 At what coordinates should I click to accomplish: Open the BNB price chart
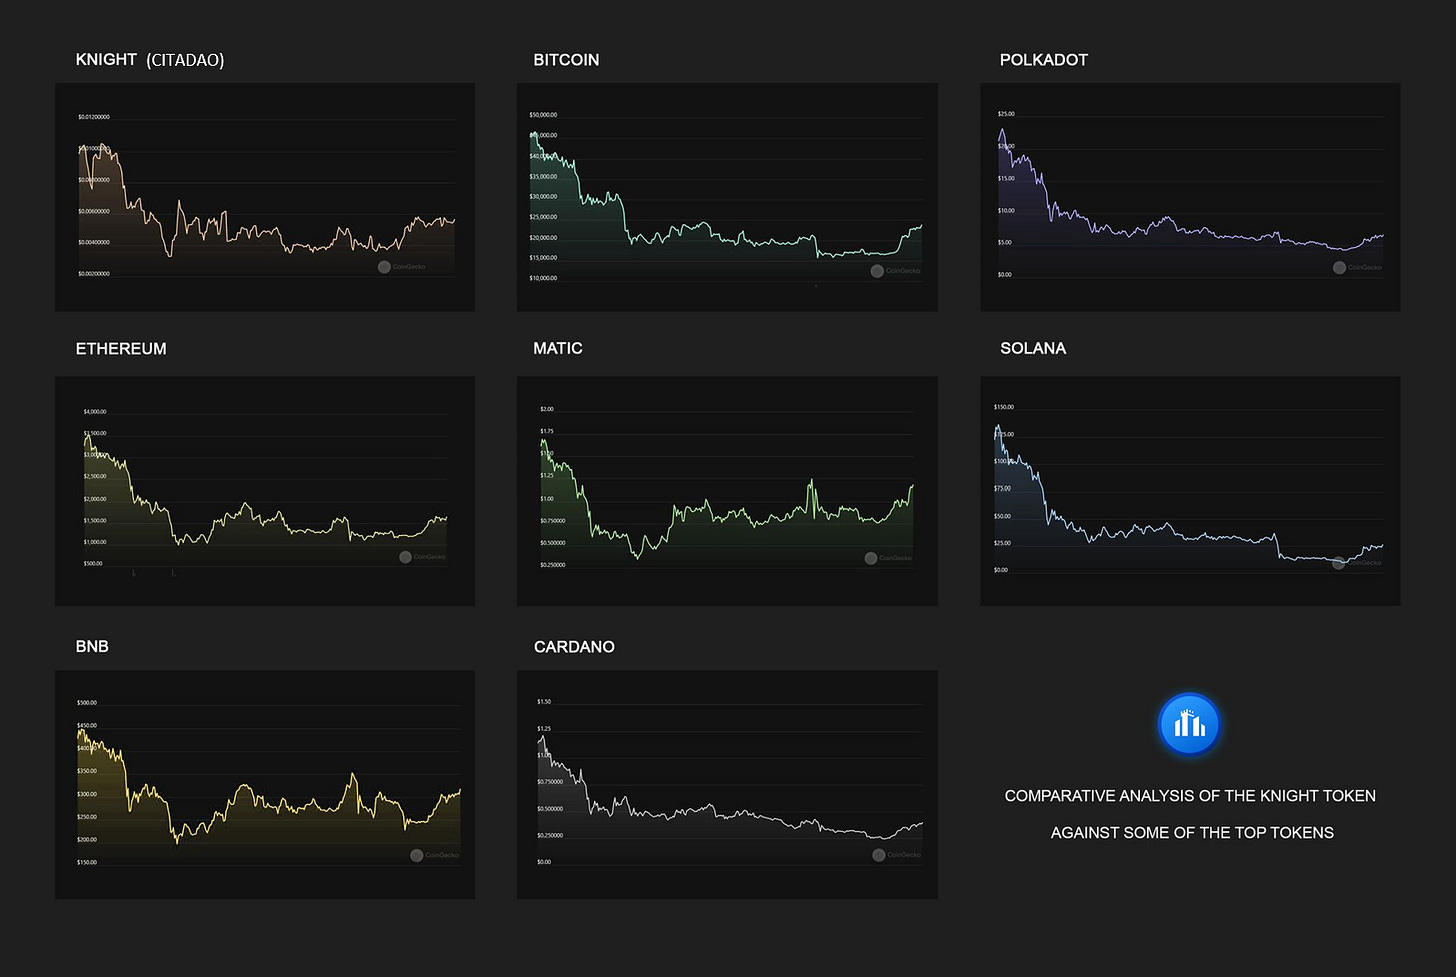coord(265,785)
